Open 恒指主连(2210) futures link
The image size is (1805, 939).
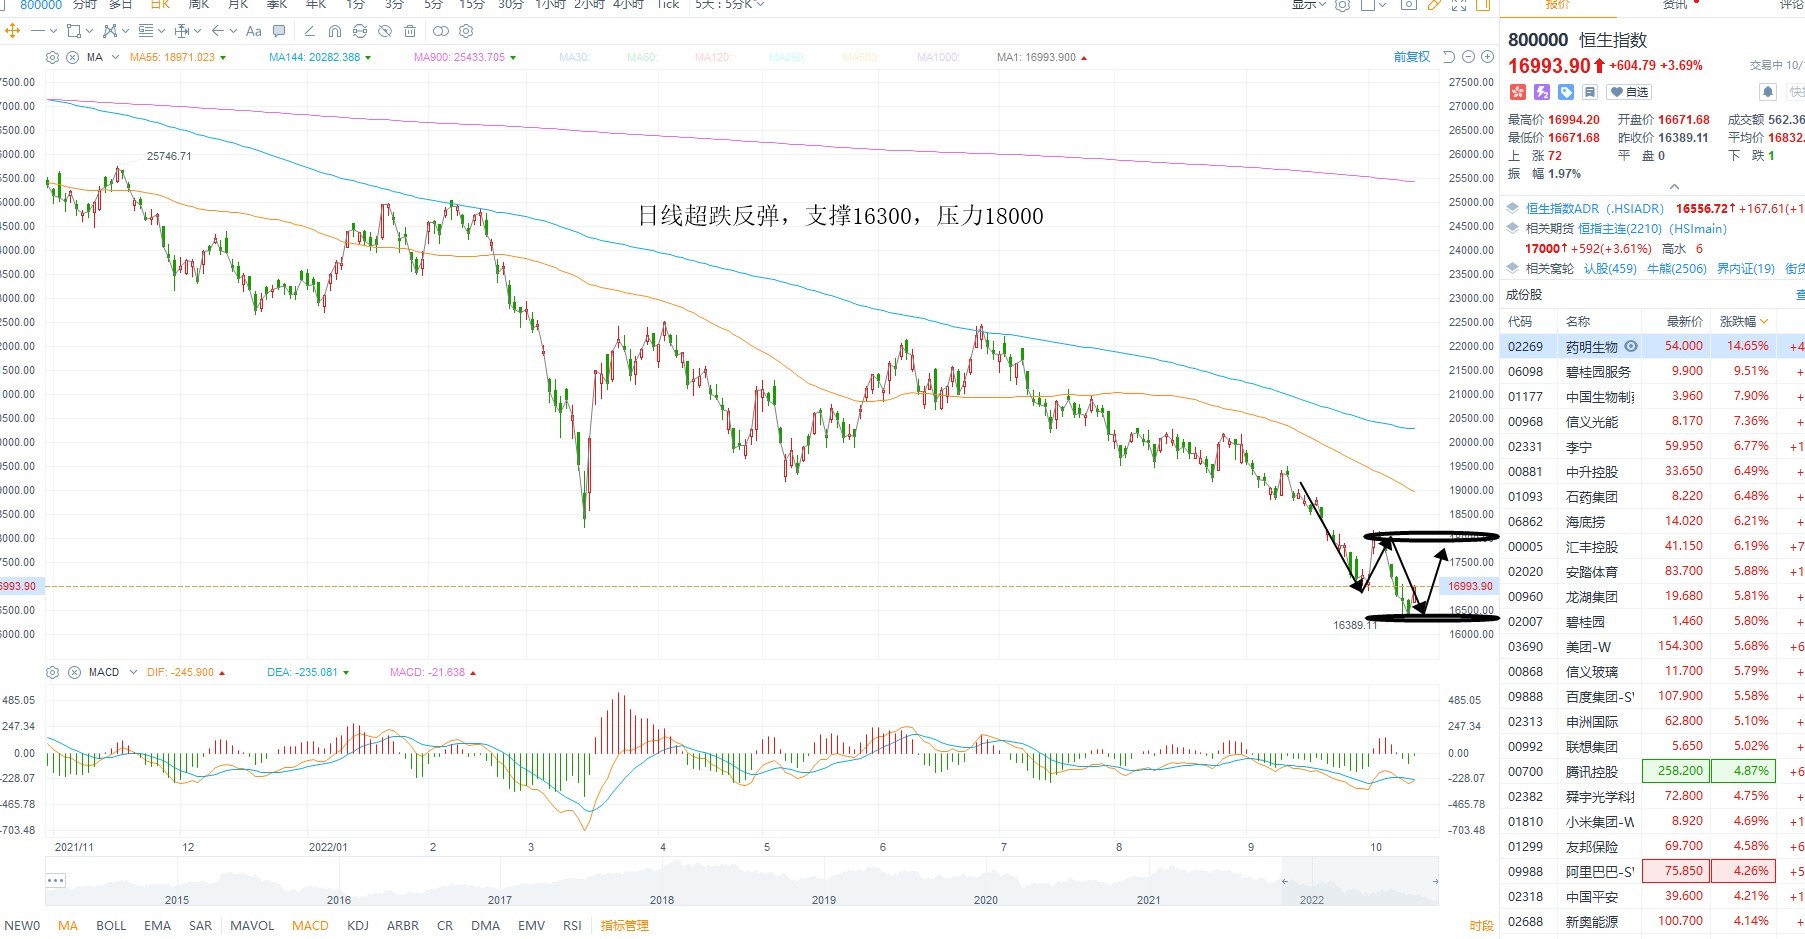(1654, 229)
